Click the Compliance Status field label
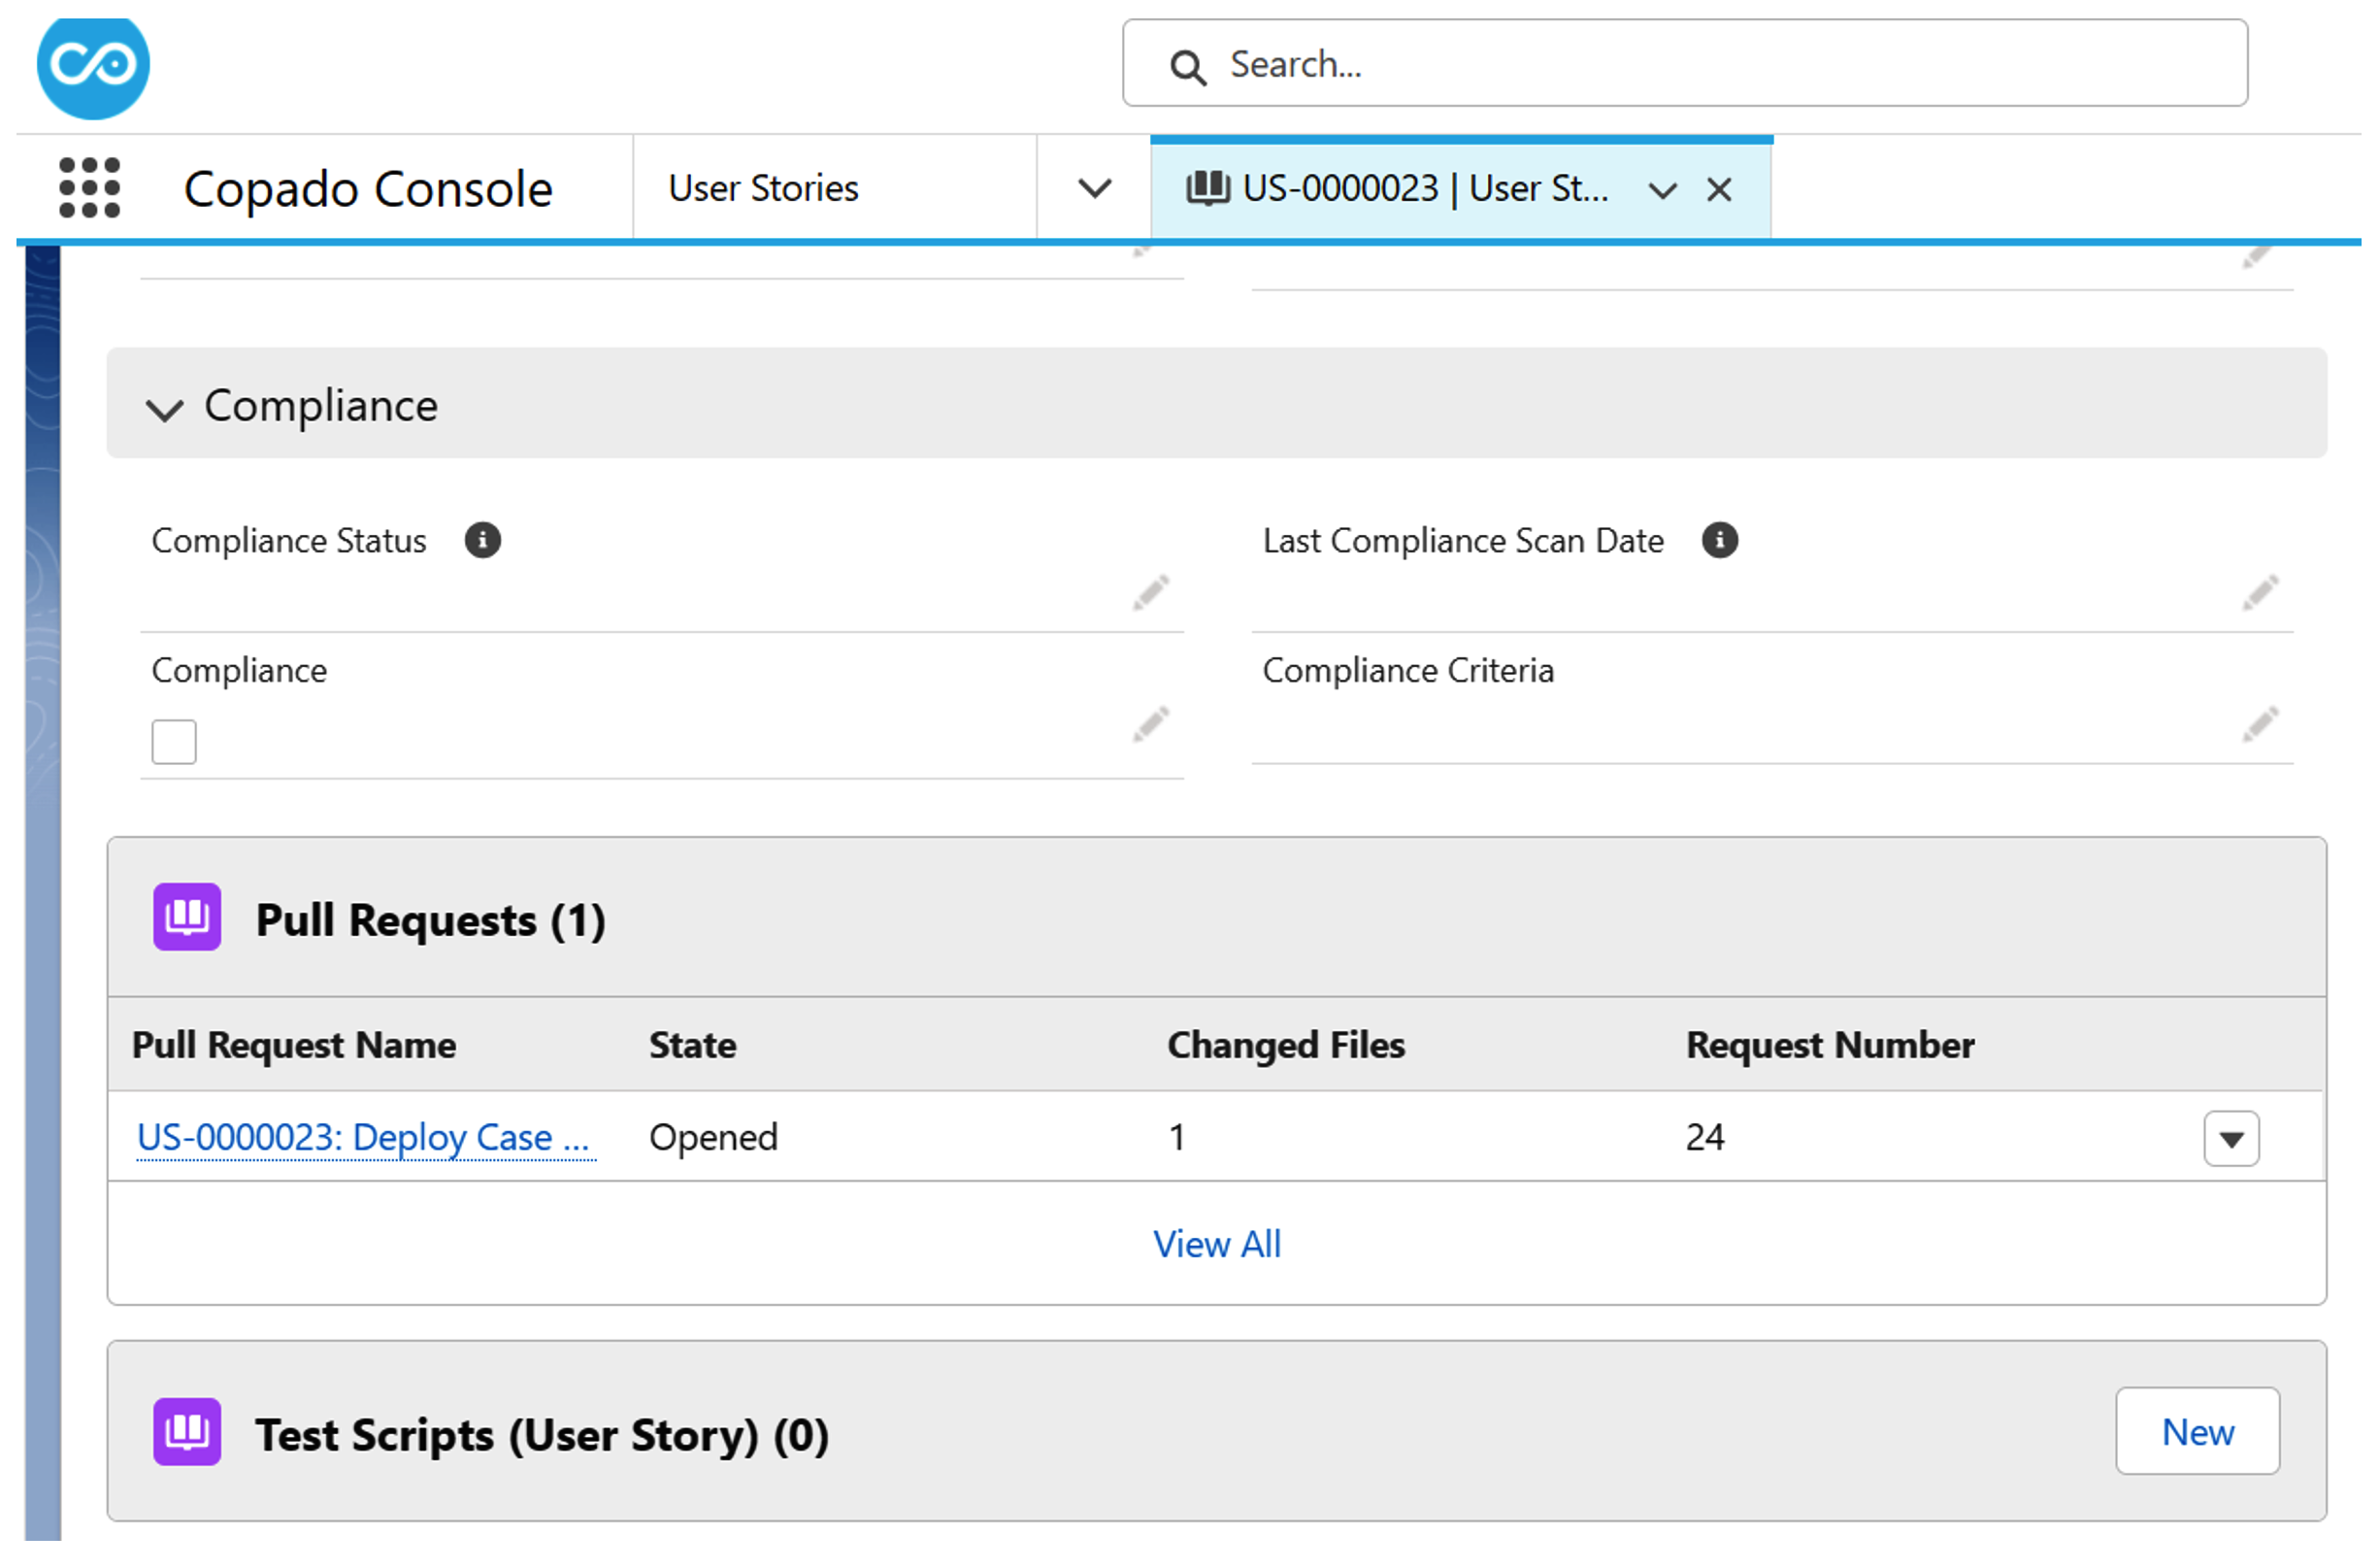The height and width of the screenshot is (1568, 2380). coord(289,541)
